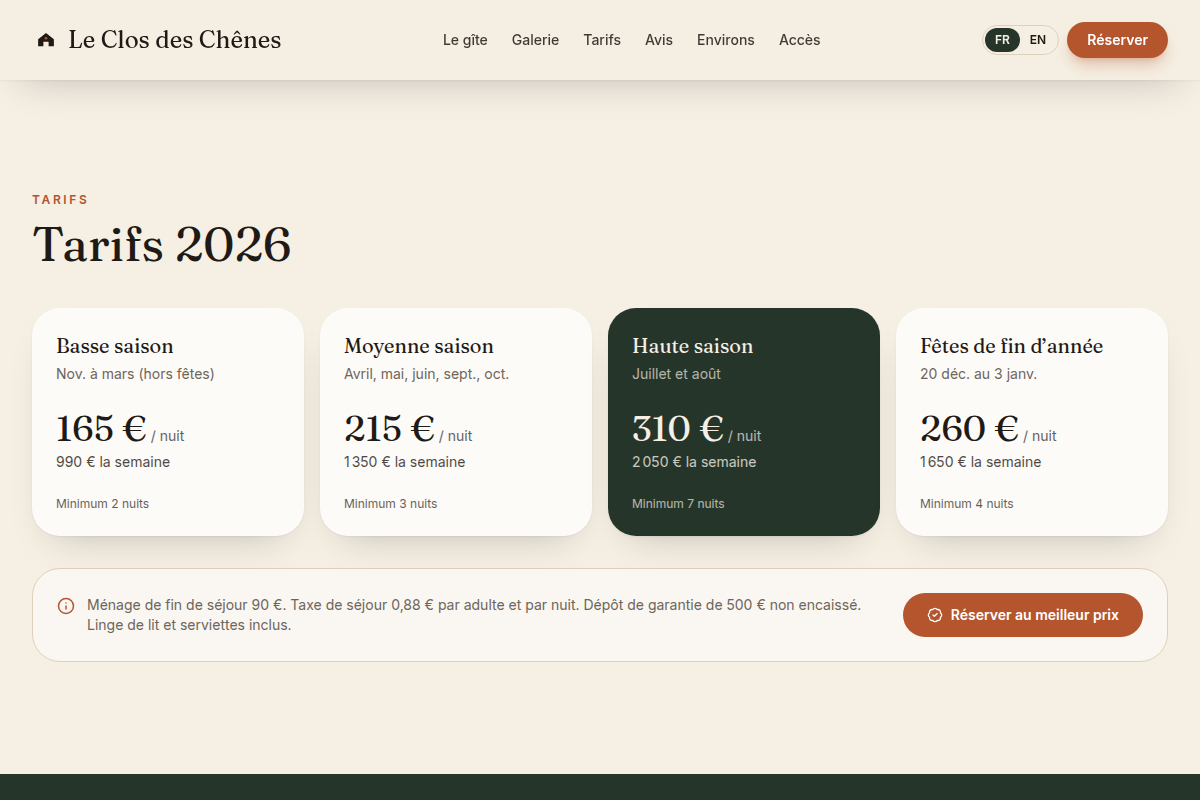Switch language to EN
The image size is (1200, 800).
pos(1038,40)
